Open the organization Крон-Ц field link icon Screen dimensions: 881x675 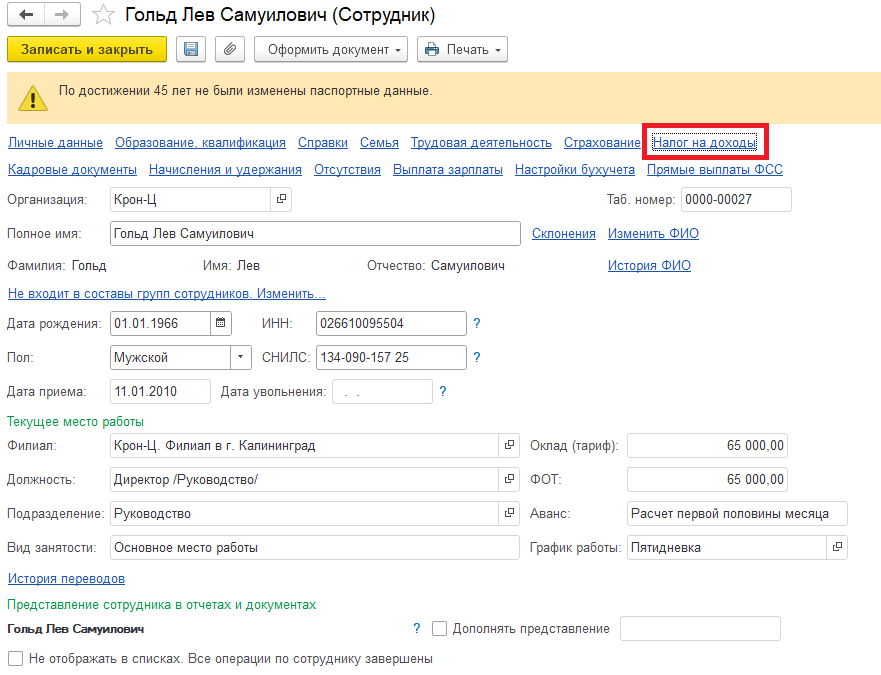click(x=281, y=200)
